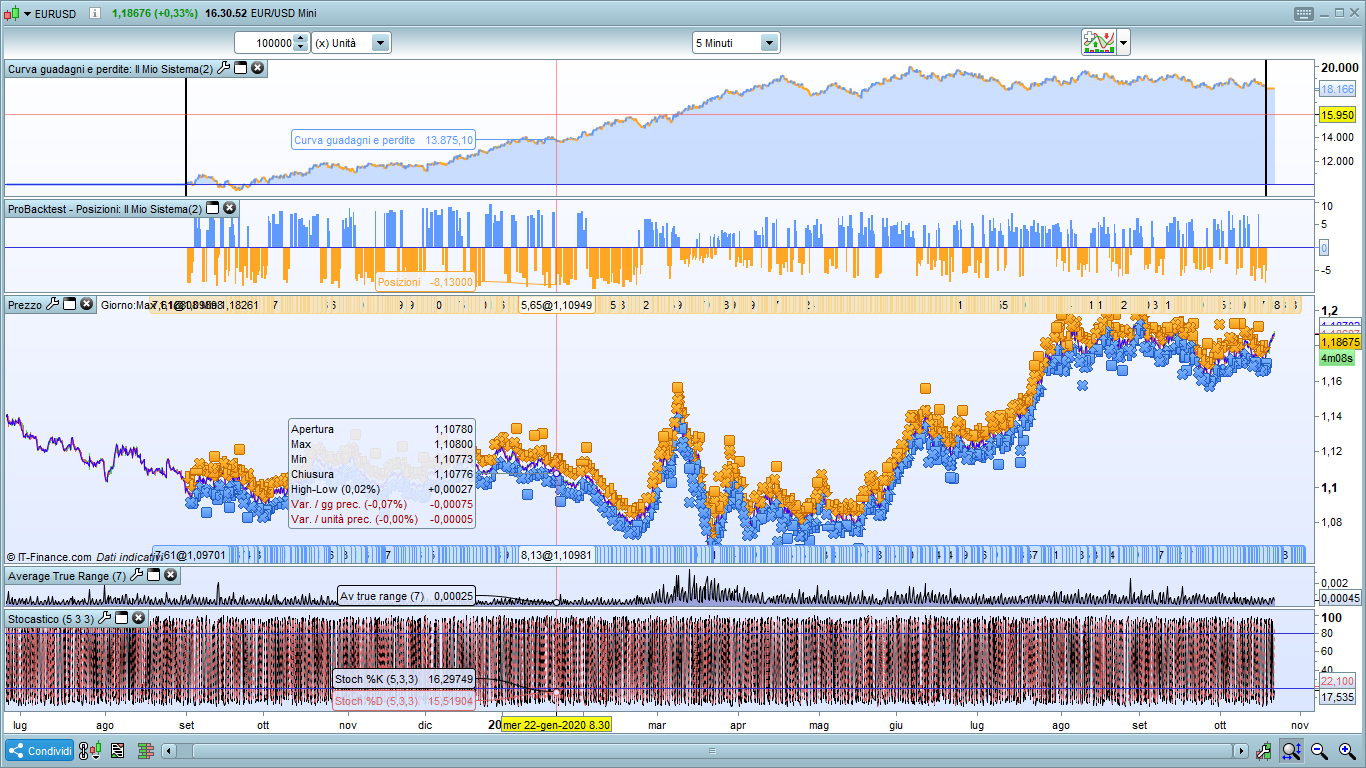
Task: Increase quantity with the stepper up arrow
Action: tap(300, 39)
